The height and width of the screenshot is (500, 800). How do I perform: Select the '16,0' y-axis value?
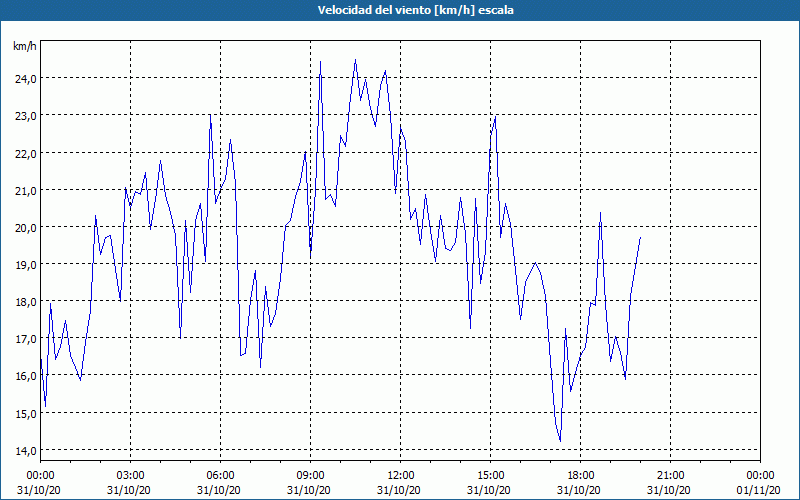click(x=26, y=376)
